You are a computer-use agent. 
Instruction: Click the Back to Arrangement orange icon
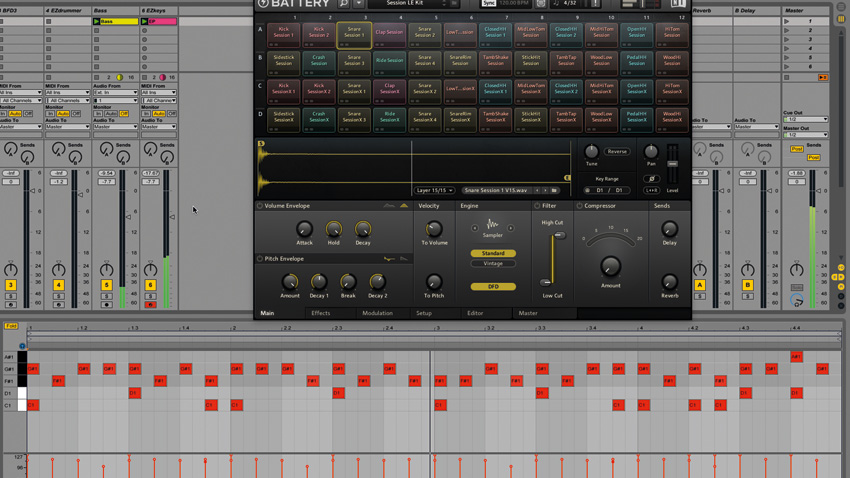(823, 77)
